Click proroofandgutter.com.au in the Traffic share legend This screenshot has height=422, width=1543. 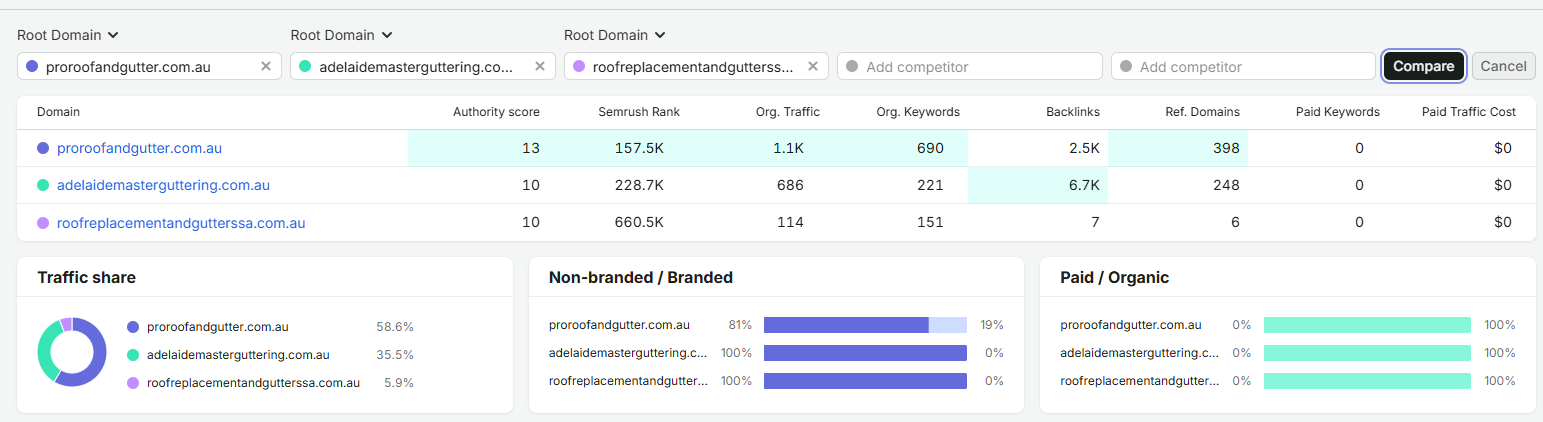pos(218,327)
